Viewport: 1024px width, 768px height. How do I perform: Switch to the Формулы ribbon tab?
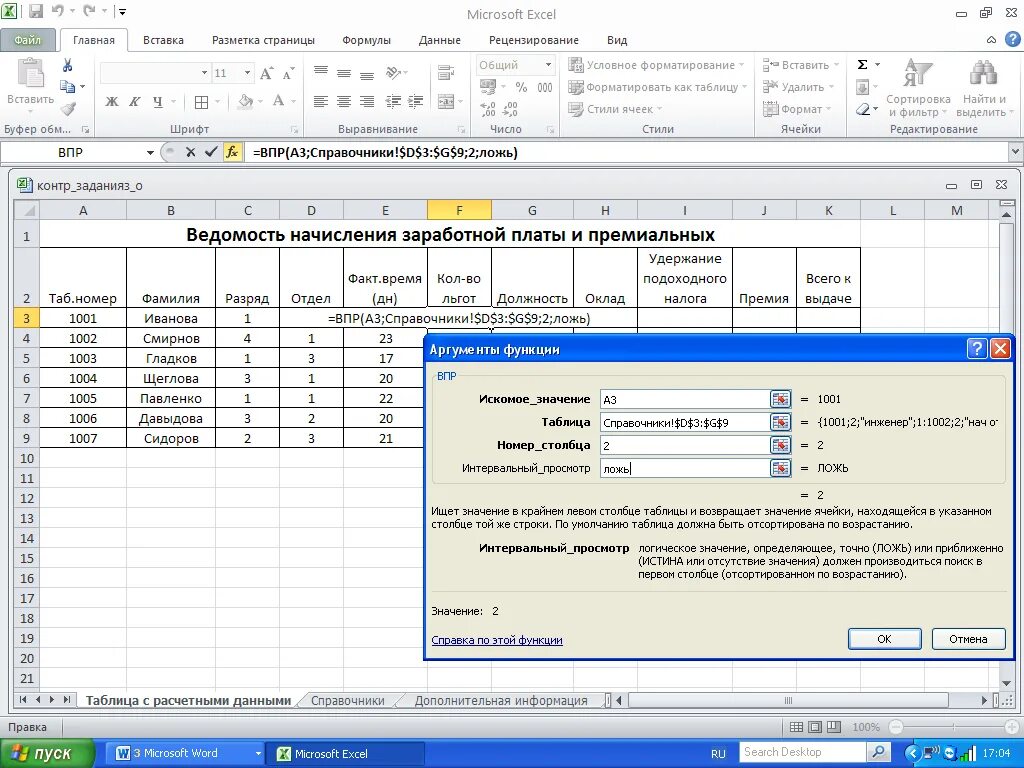point(366,40)
